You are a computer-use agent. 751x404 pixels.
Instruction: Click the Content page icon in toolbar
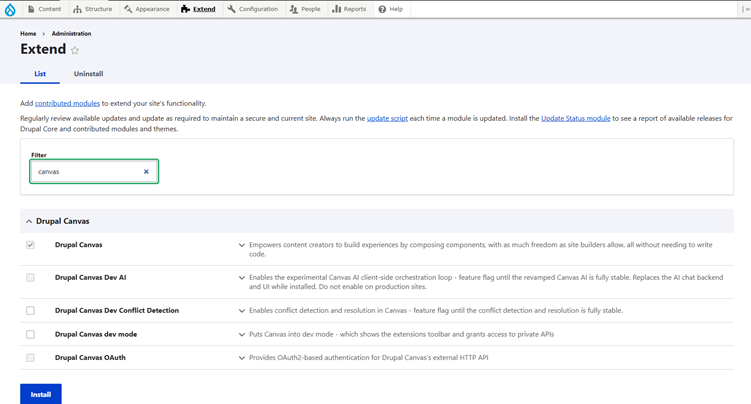click(x=31, y=9)
